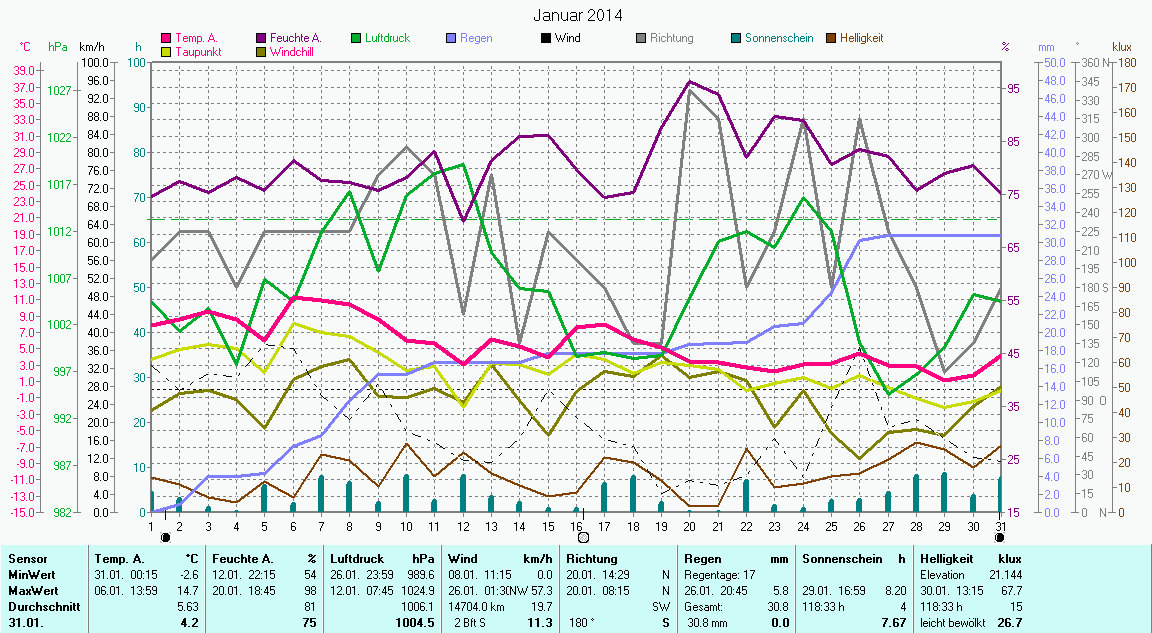
Task: Click the purple Feuchte A. legend square
Action: pyautogui.click(x=262, y=38)
